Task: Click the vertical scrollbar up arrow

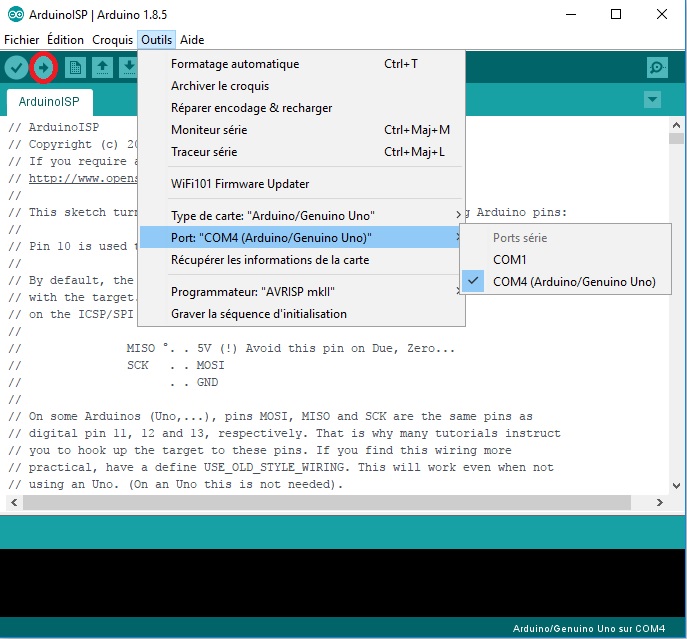Action: click(676, 125)
